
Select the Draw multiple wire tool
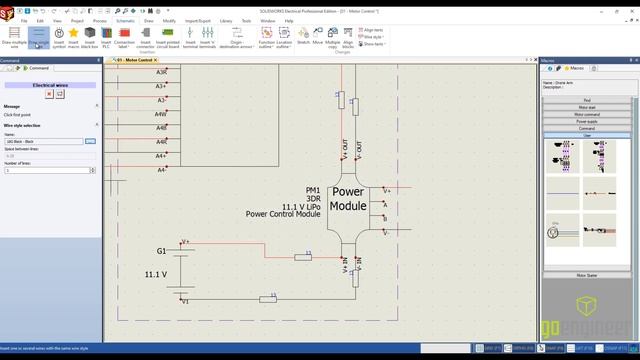point(14,38)
